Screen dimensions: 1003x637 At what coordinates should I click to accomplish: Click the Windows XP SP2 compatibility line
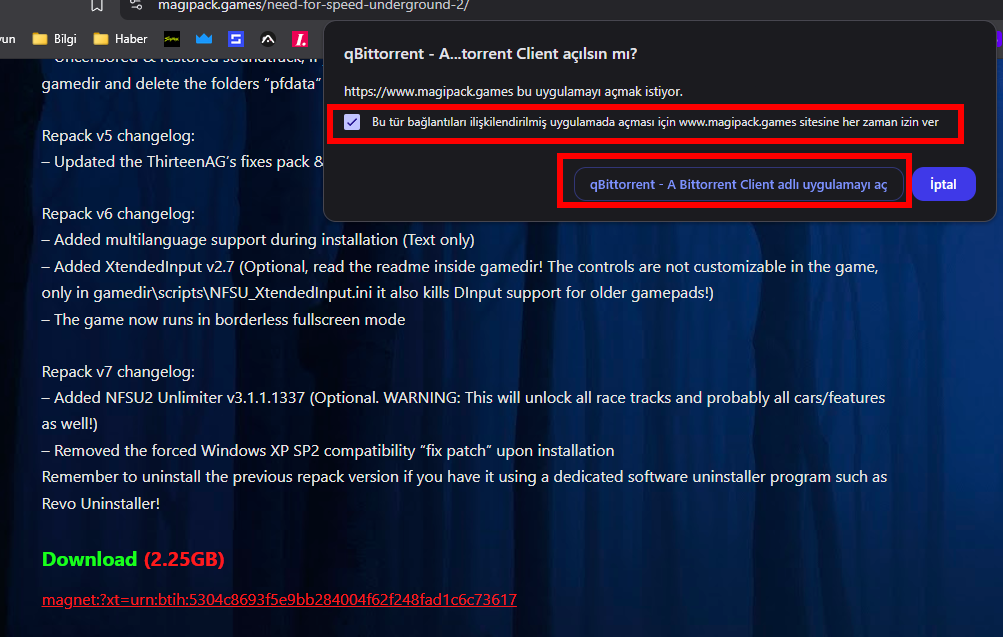coord(328,451)
